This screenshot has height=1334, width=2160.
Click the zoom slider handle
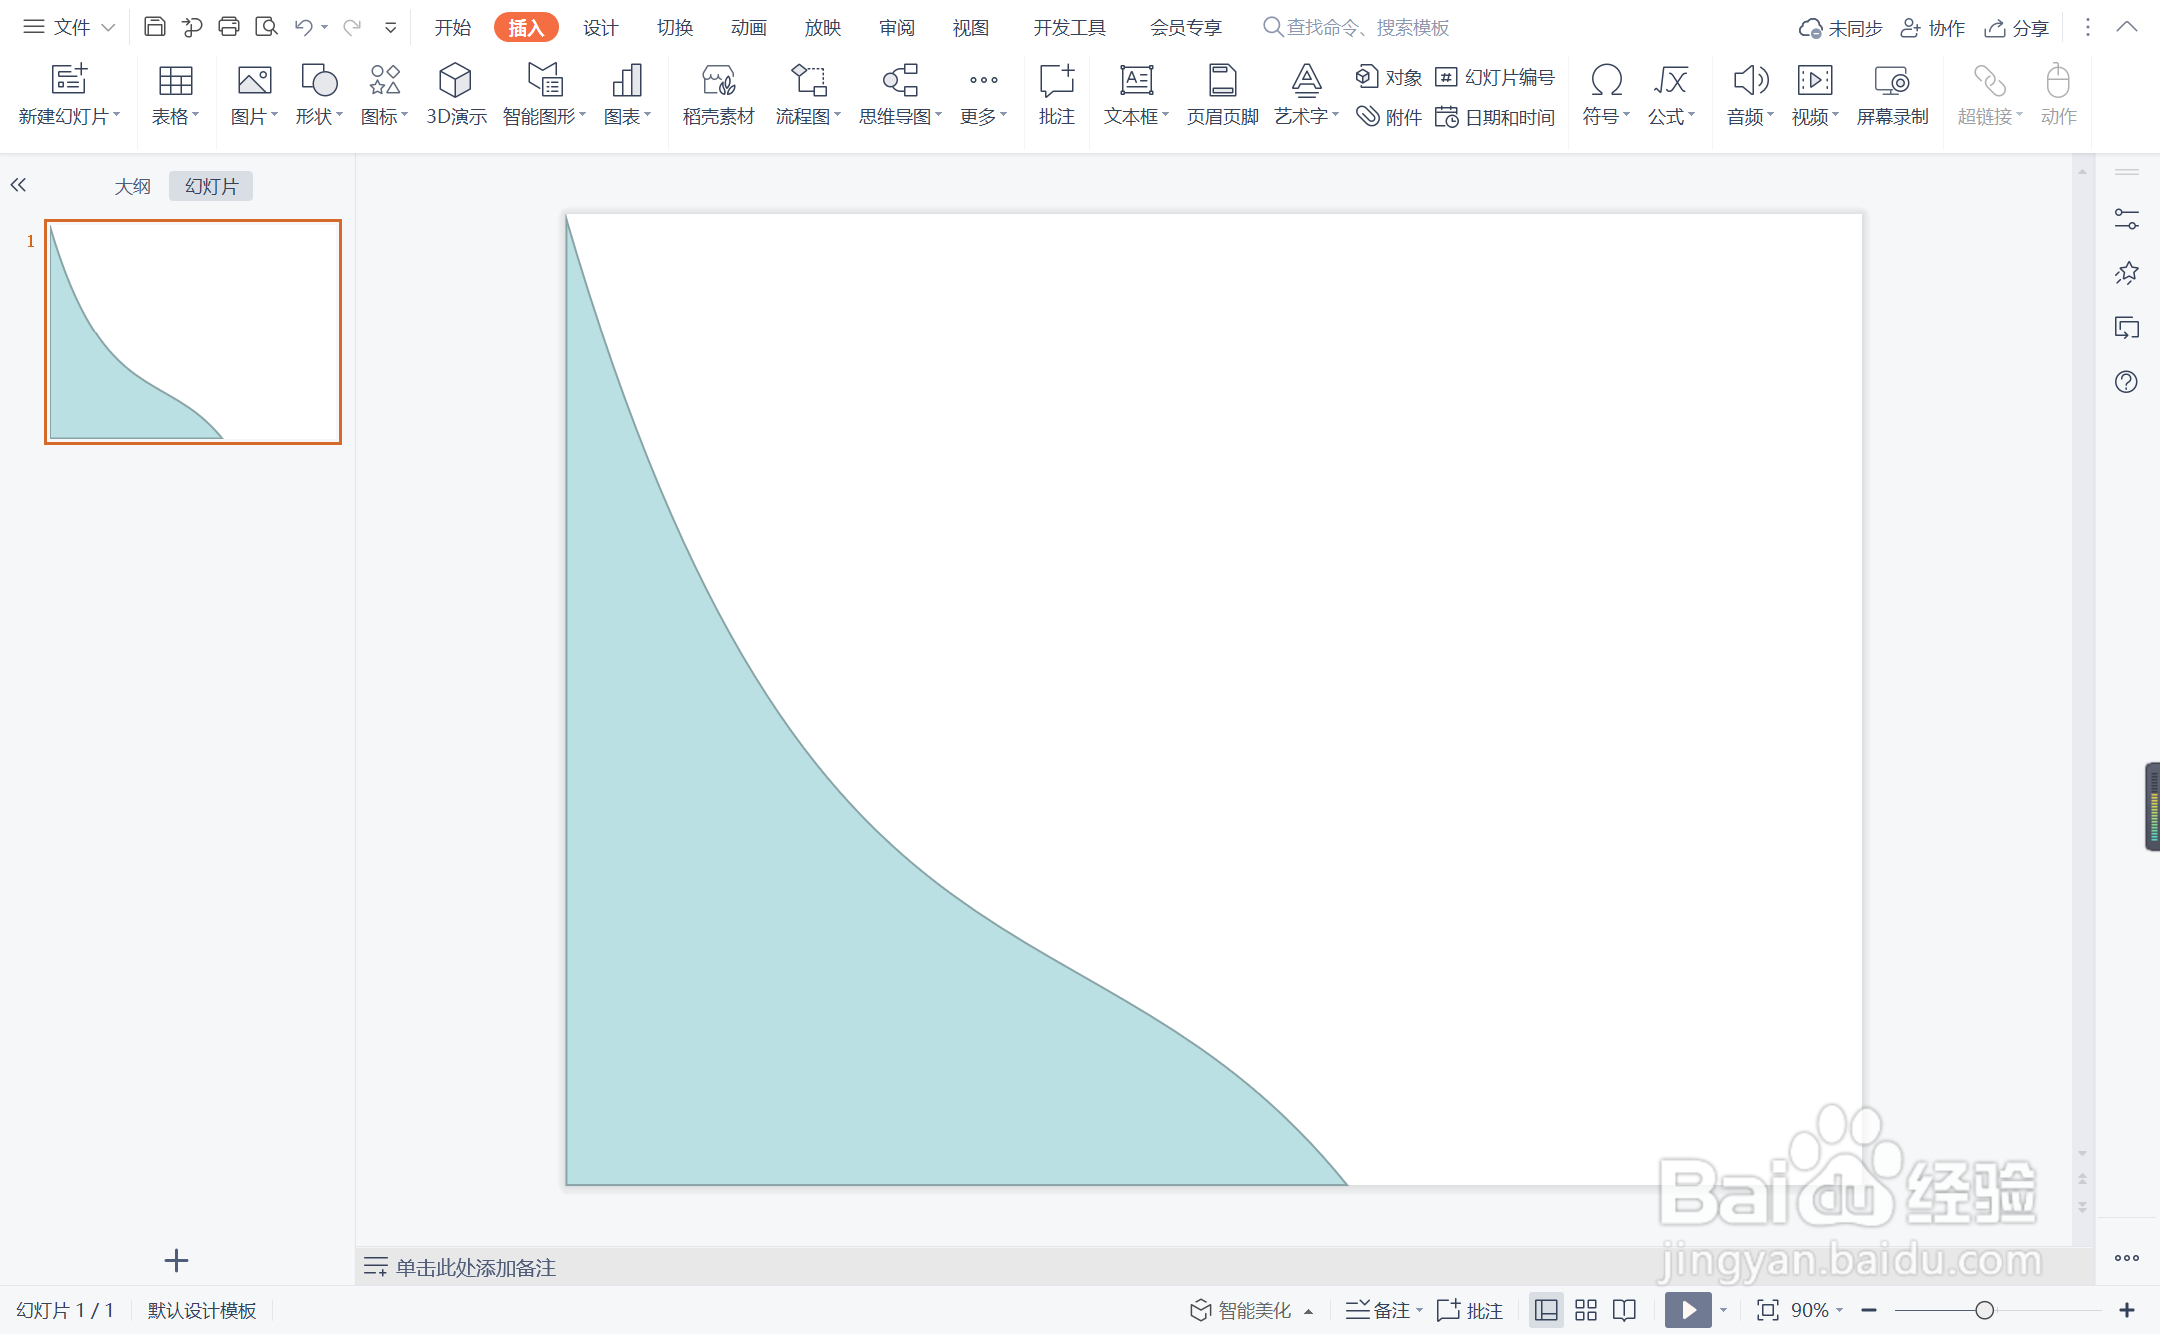coord(1984,1310)
